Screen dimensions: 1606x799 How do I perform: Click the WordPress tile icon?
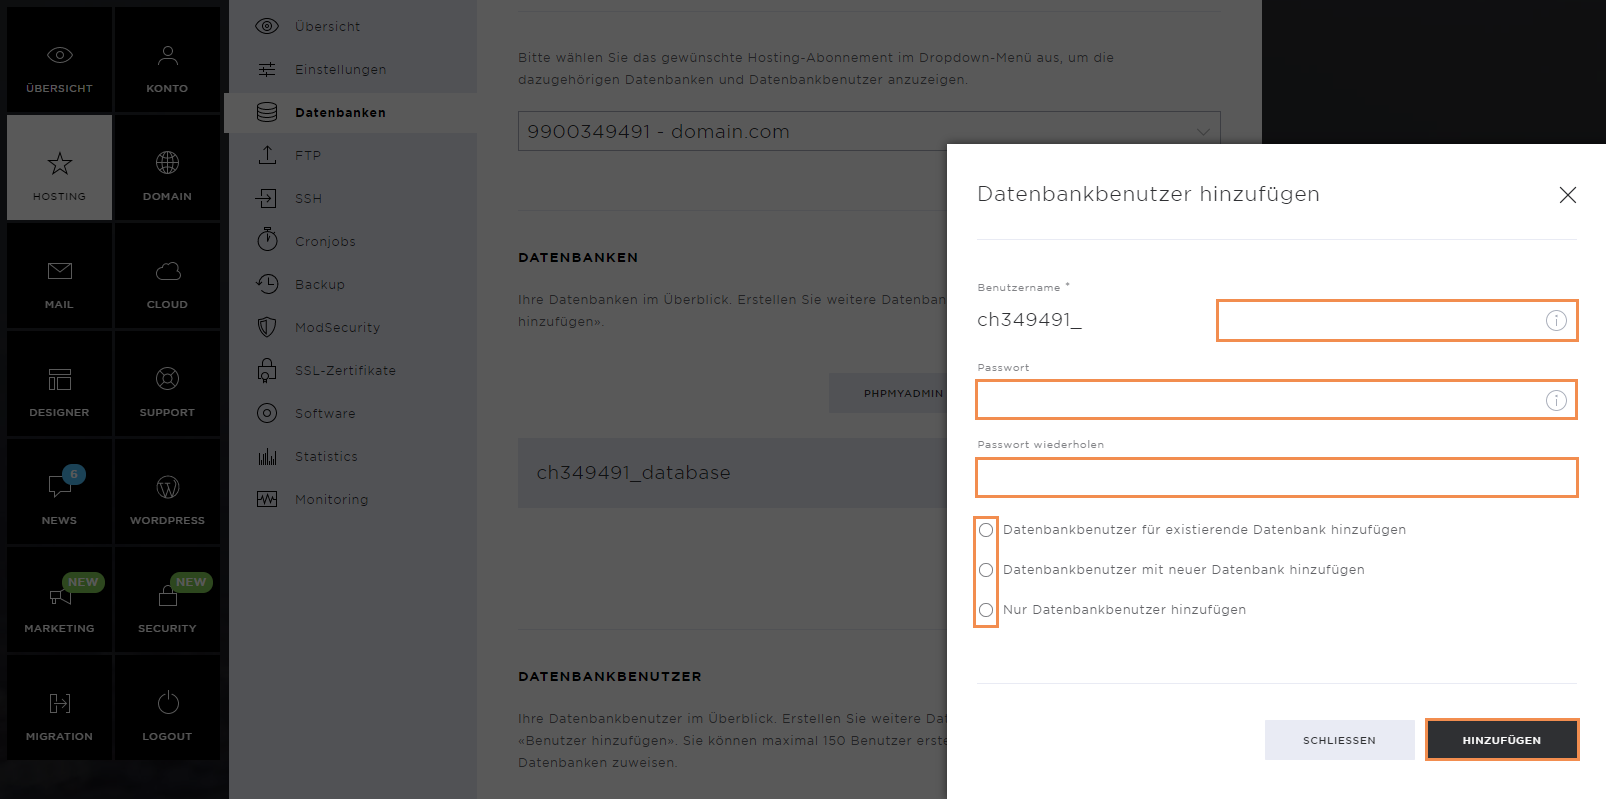167,487
